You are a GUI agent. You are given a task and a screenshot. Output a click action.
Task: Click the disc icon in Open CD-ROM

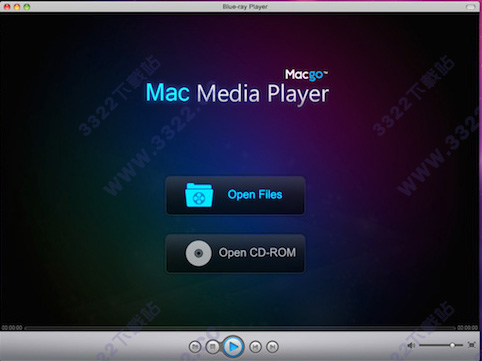tap(198, 253)
